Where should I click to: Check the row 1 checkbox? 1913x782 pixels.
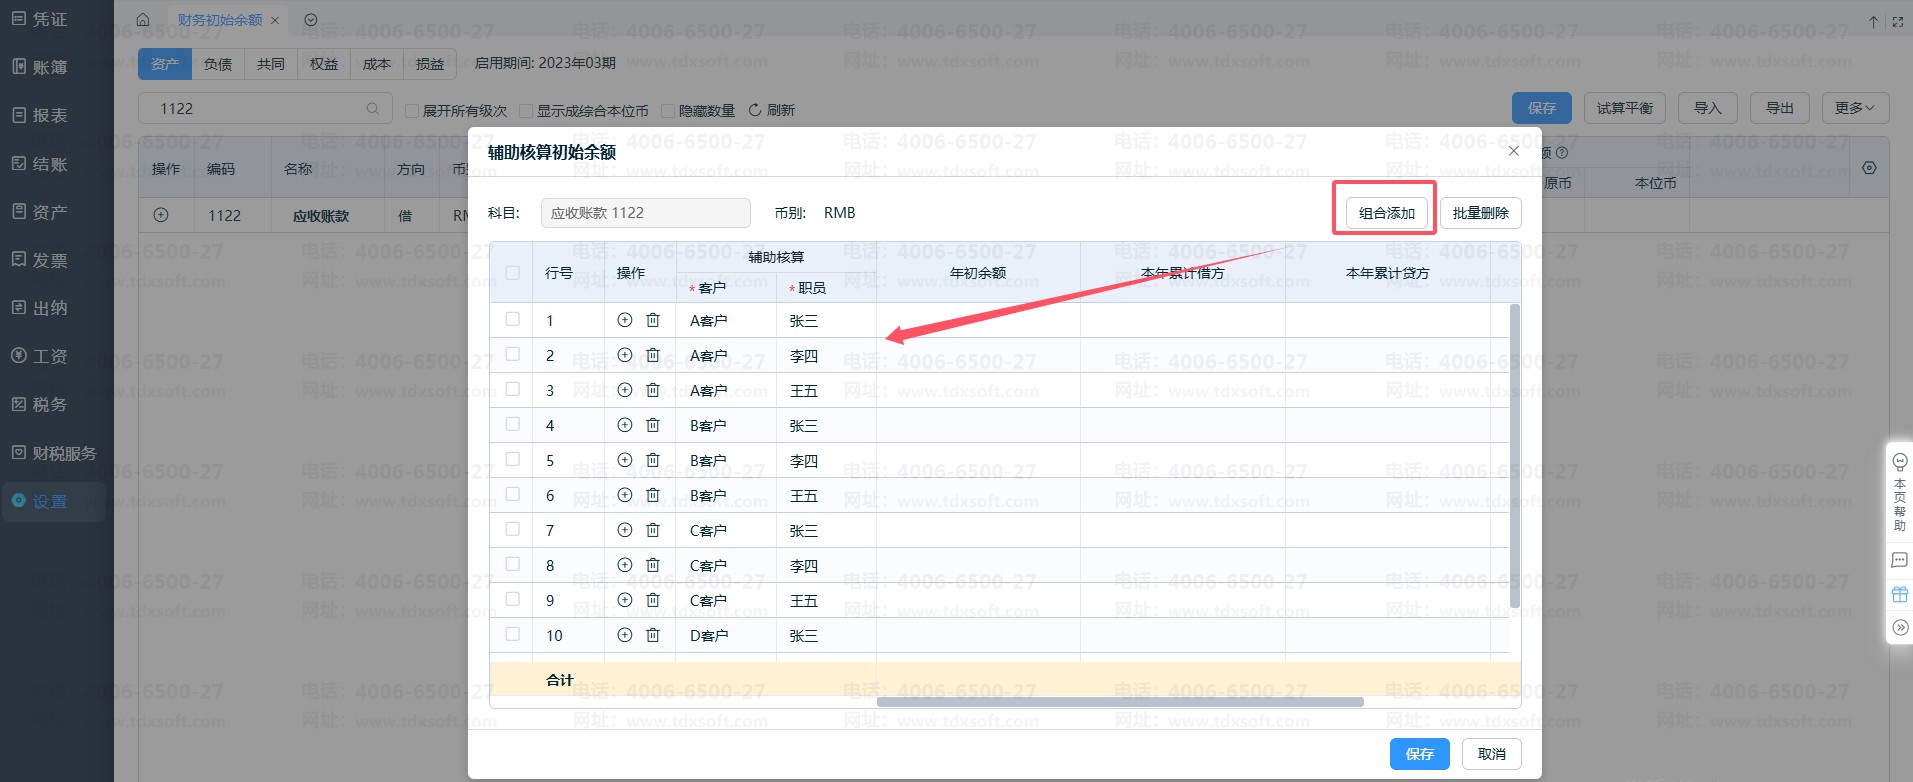(513, 319)
